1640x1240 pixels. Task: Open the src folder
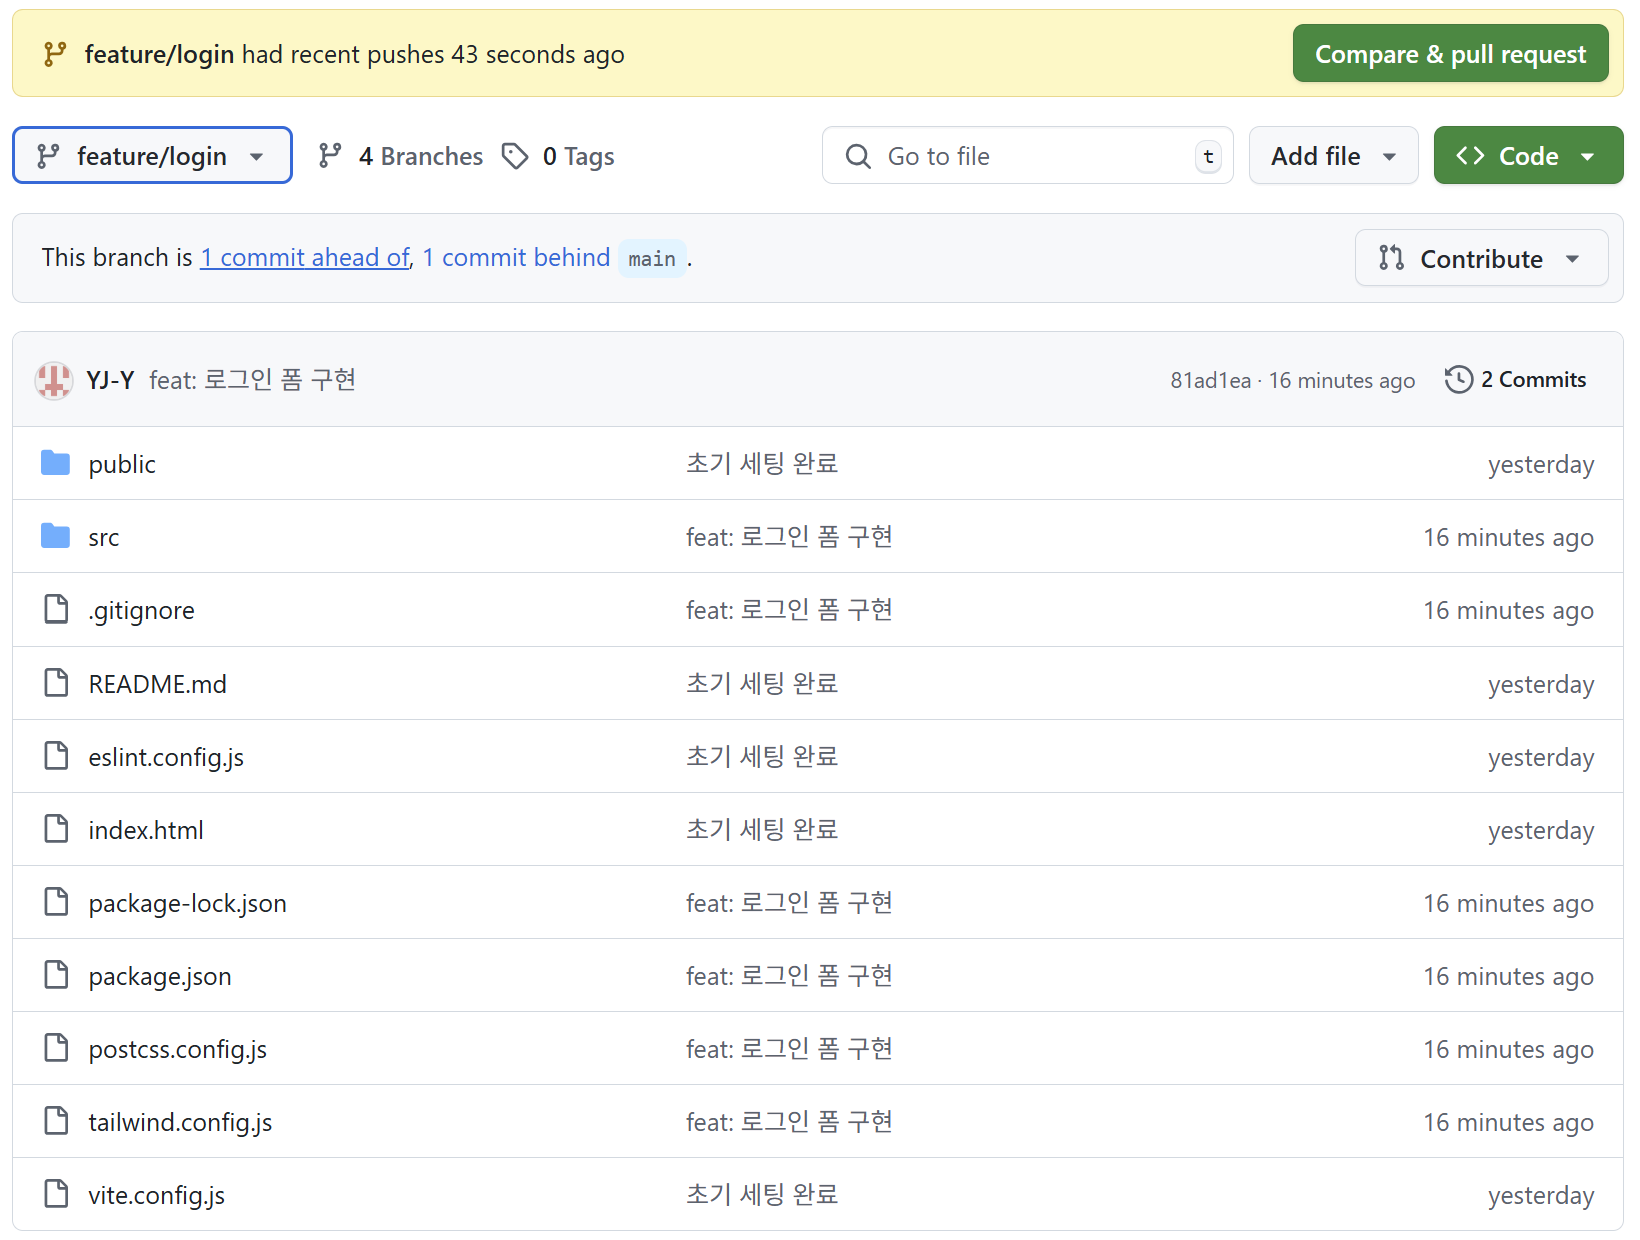pos(104,537)
